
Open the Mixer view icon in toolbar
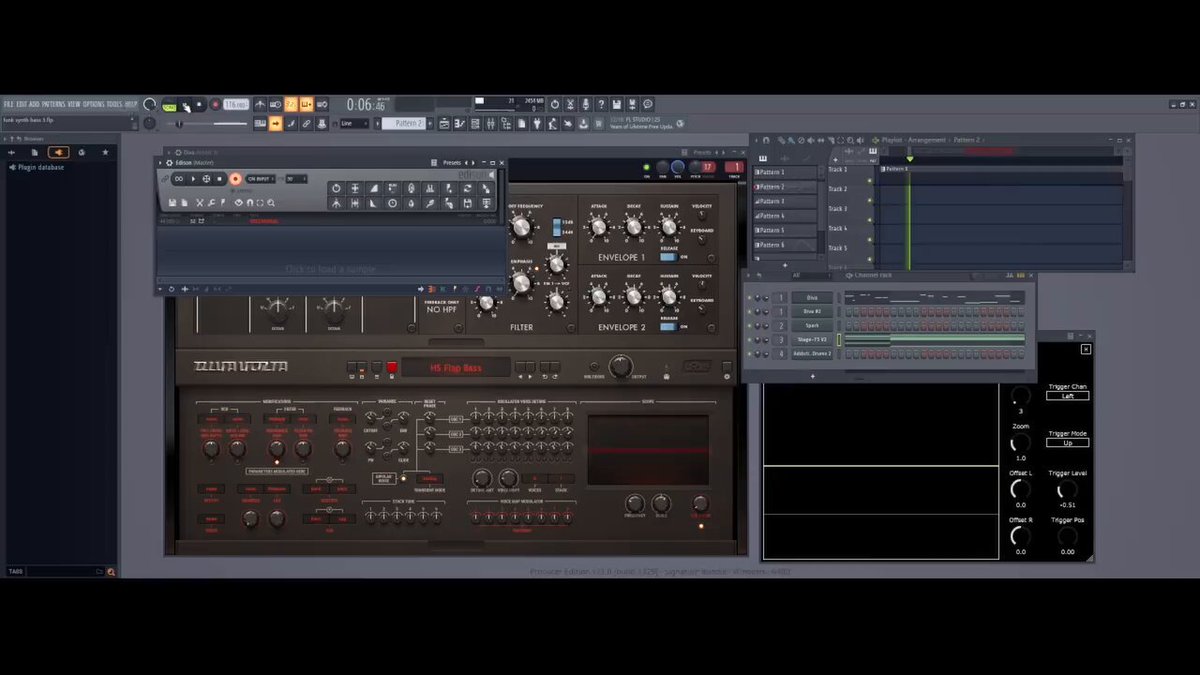[491, 123]
